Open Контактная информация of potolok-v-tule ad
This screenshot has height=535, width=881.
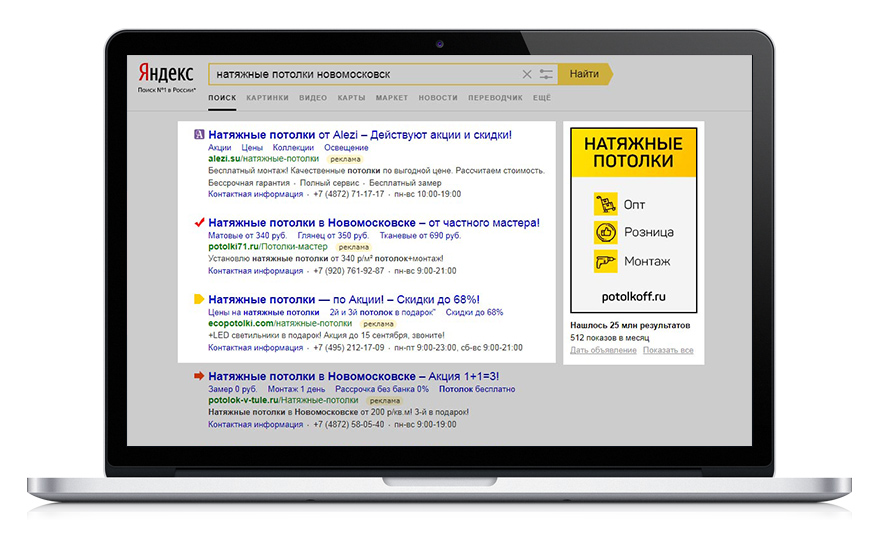[256, 424]
